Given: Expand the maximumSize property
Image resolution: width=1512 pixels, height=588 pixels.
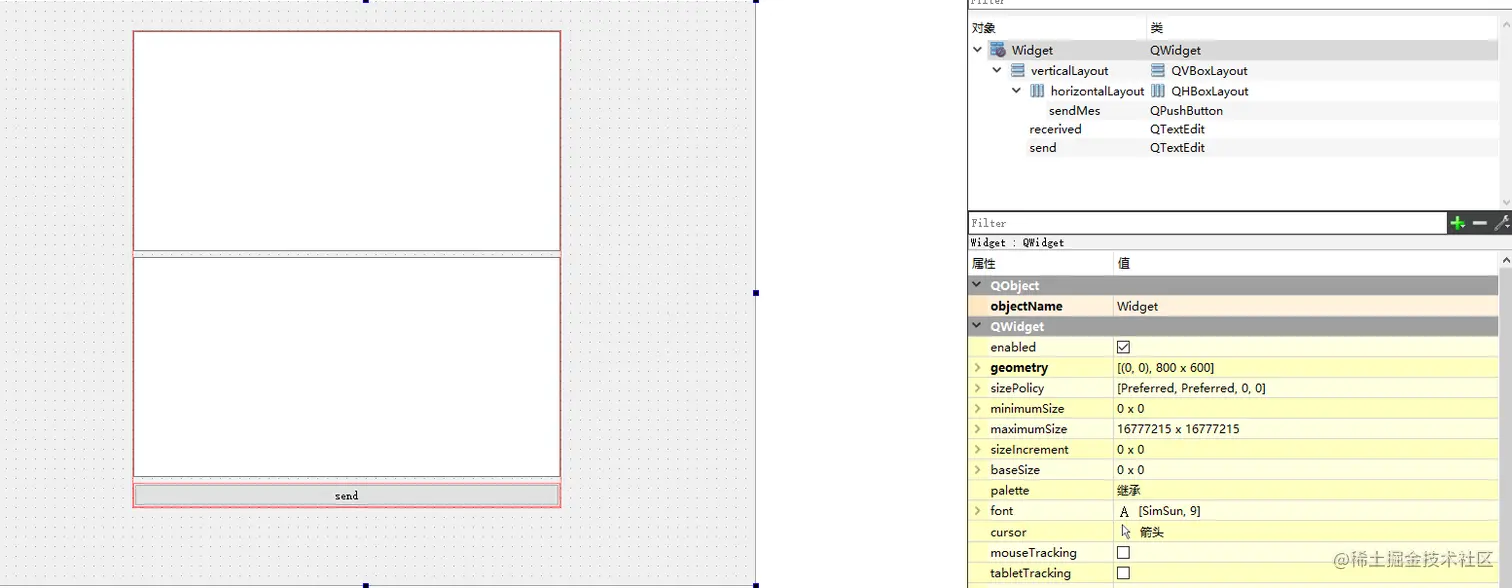Looking at the screenshot, I should tap(977, 429).
